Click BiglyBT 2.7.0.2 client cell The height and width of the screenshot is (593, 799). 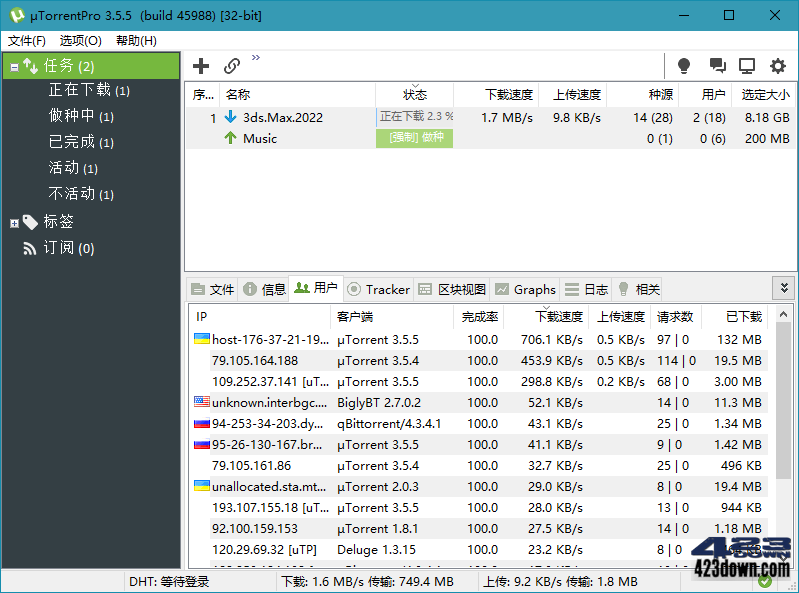379,402
